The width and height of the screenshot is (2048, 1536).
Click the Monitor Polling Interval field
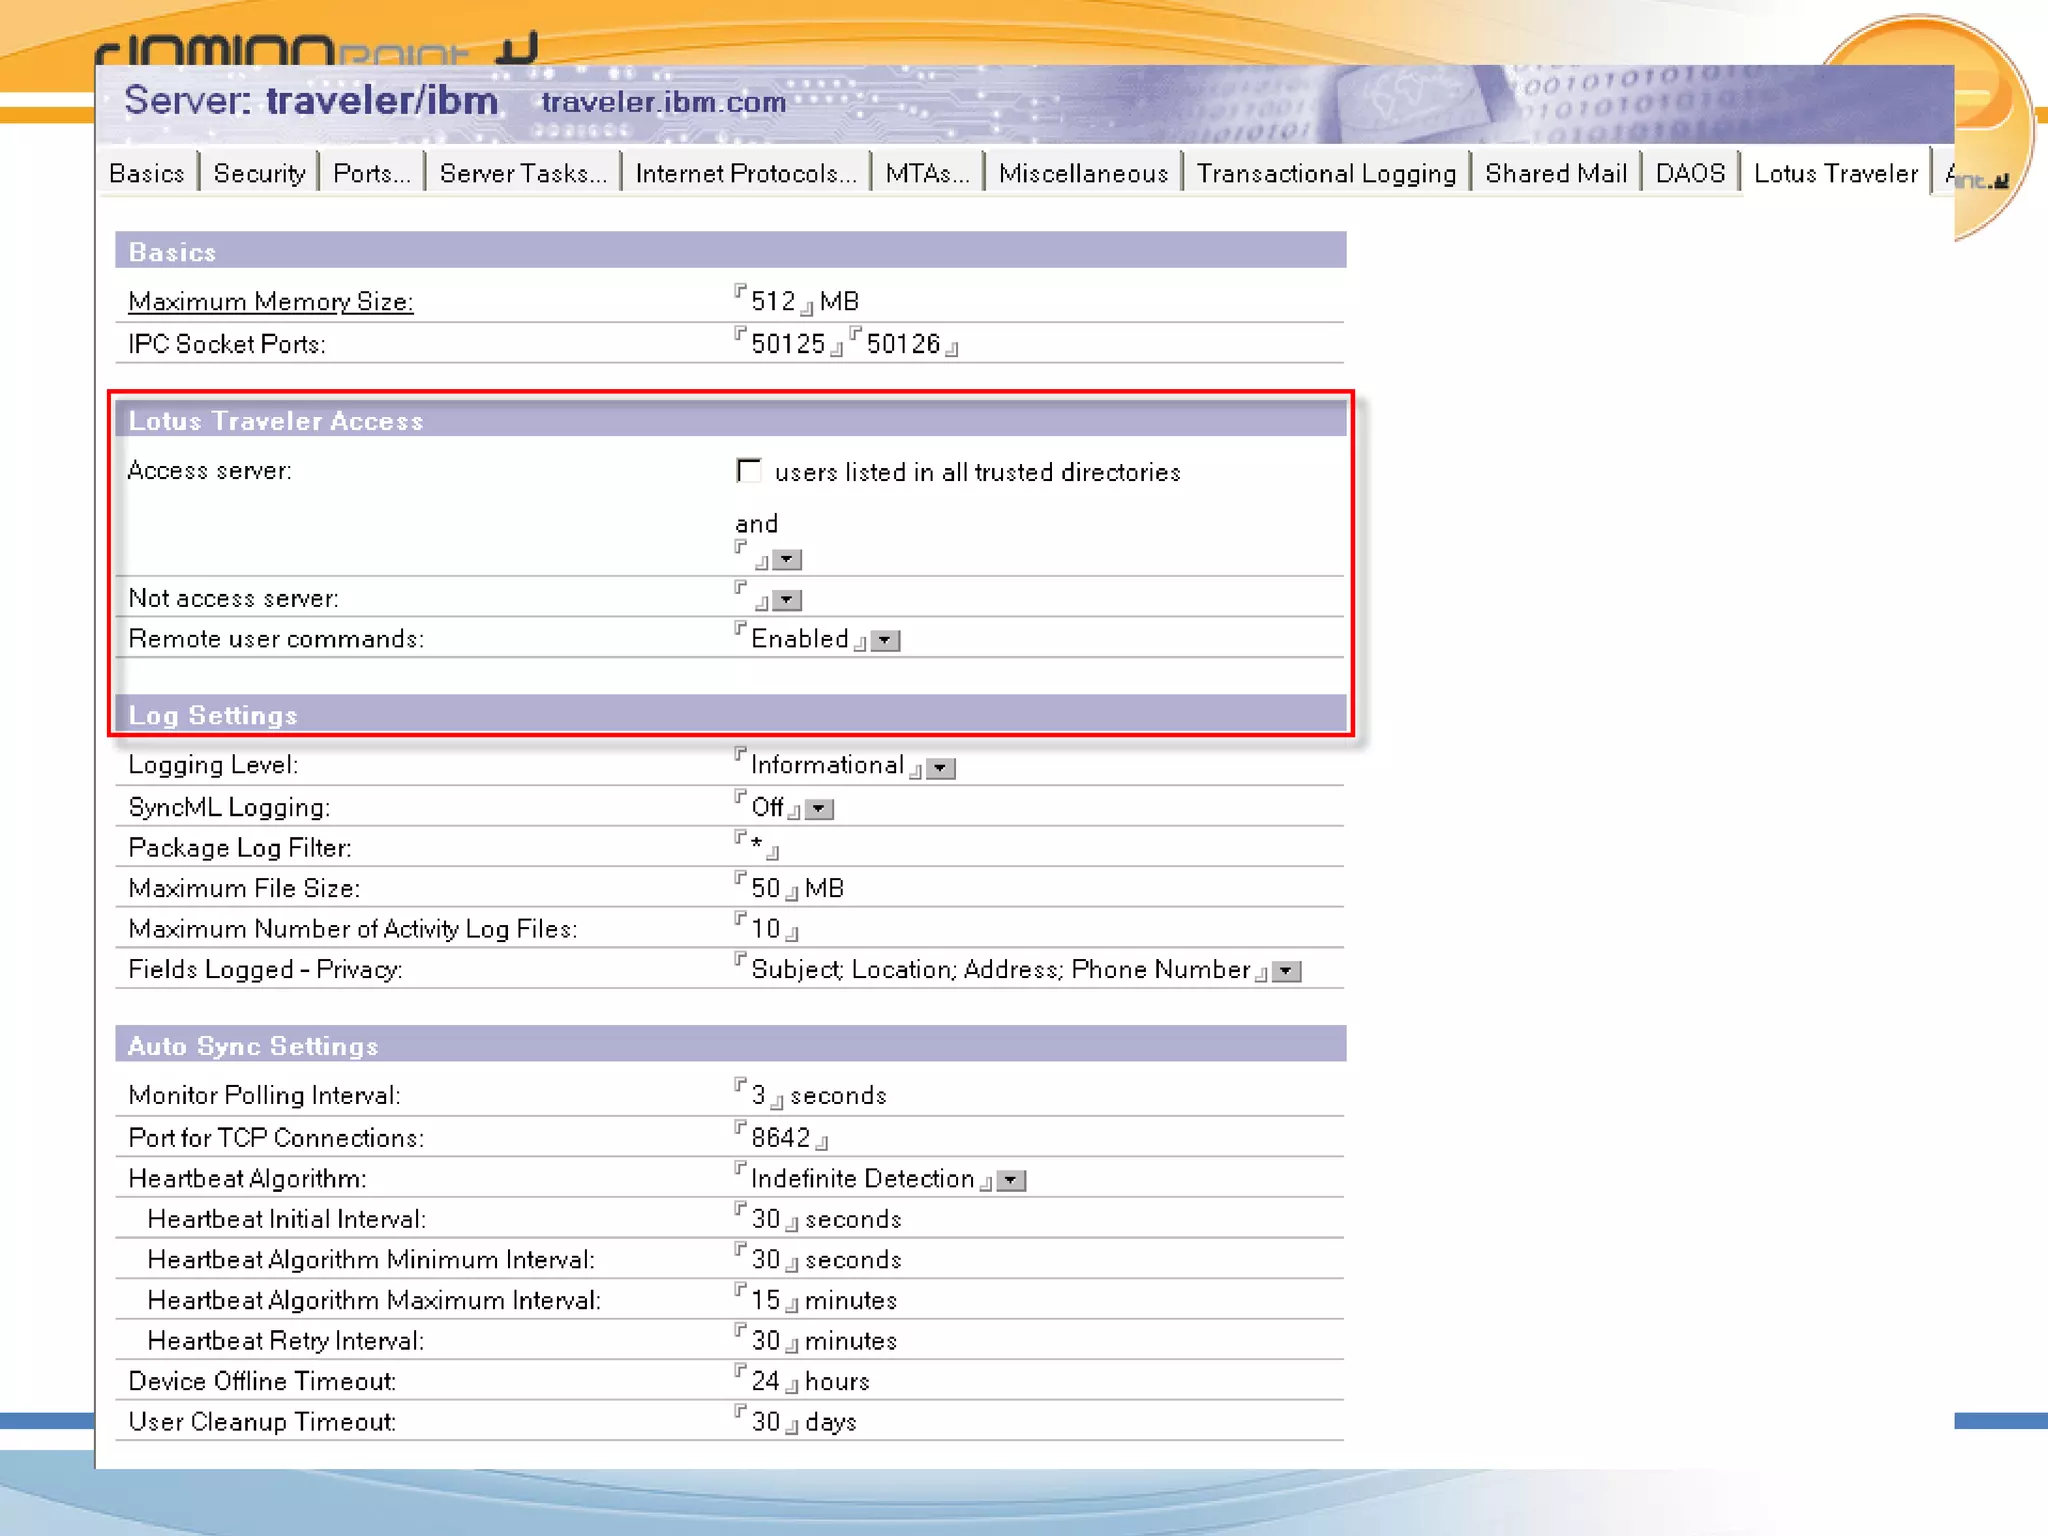coord(759,1096)
